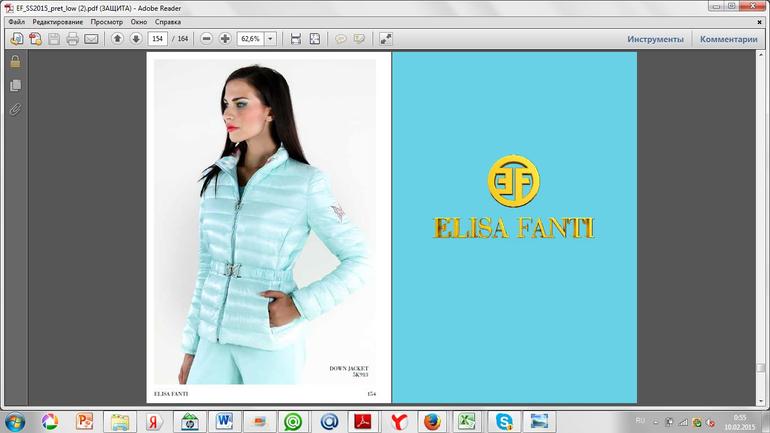Open Yandex Я shortcut in taskbar
770x433 pixels.
click(x=154, y=422)
